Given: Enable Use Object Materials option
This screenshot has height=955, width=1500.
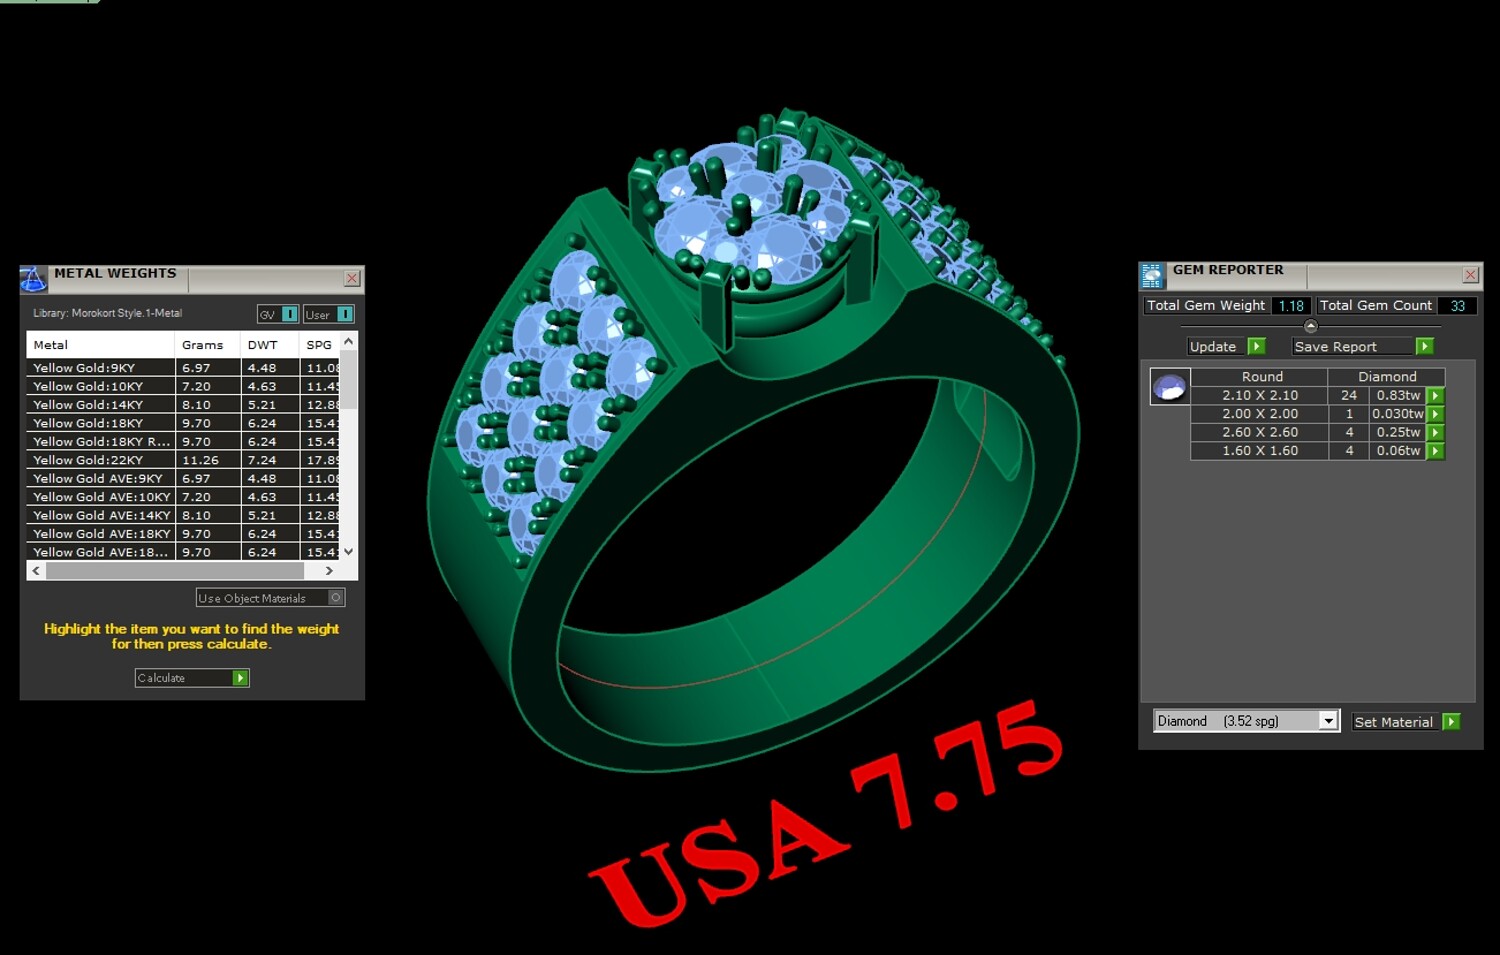Looking at the screenshot, I should [x=270, y=598].
